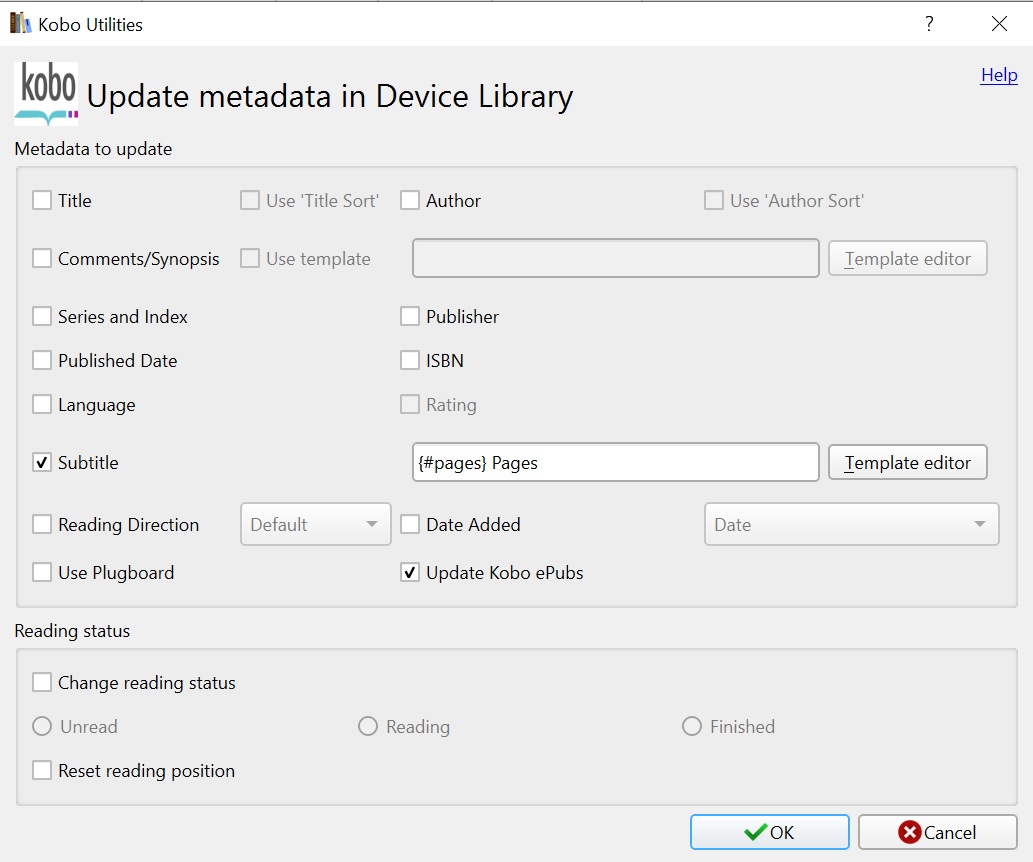Viewport: 1033px width, 862px height.
Task: Toggle the Rating checkbox
Action: point(410,405)
